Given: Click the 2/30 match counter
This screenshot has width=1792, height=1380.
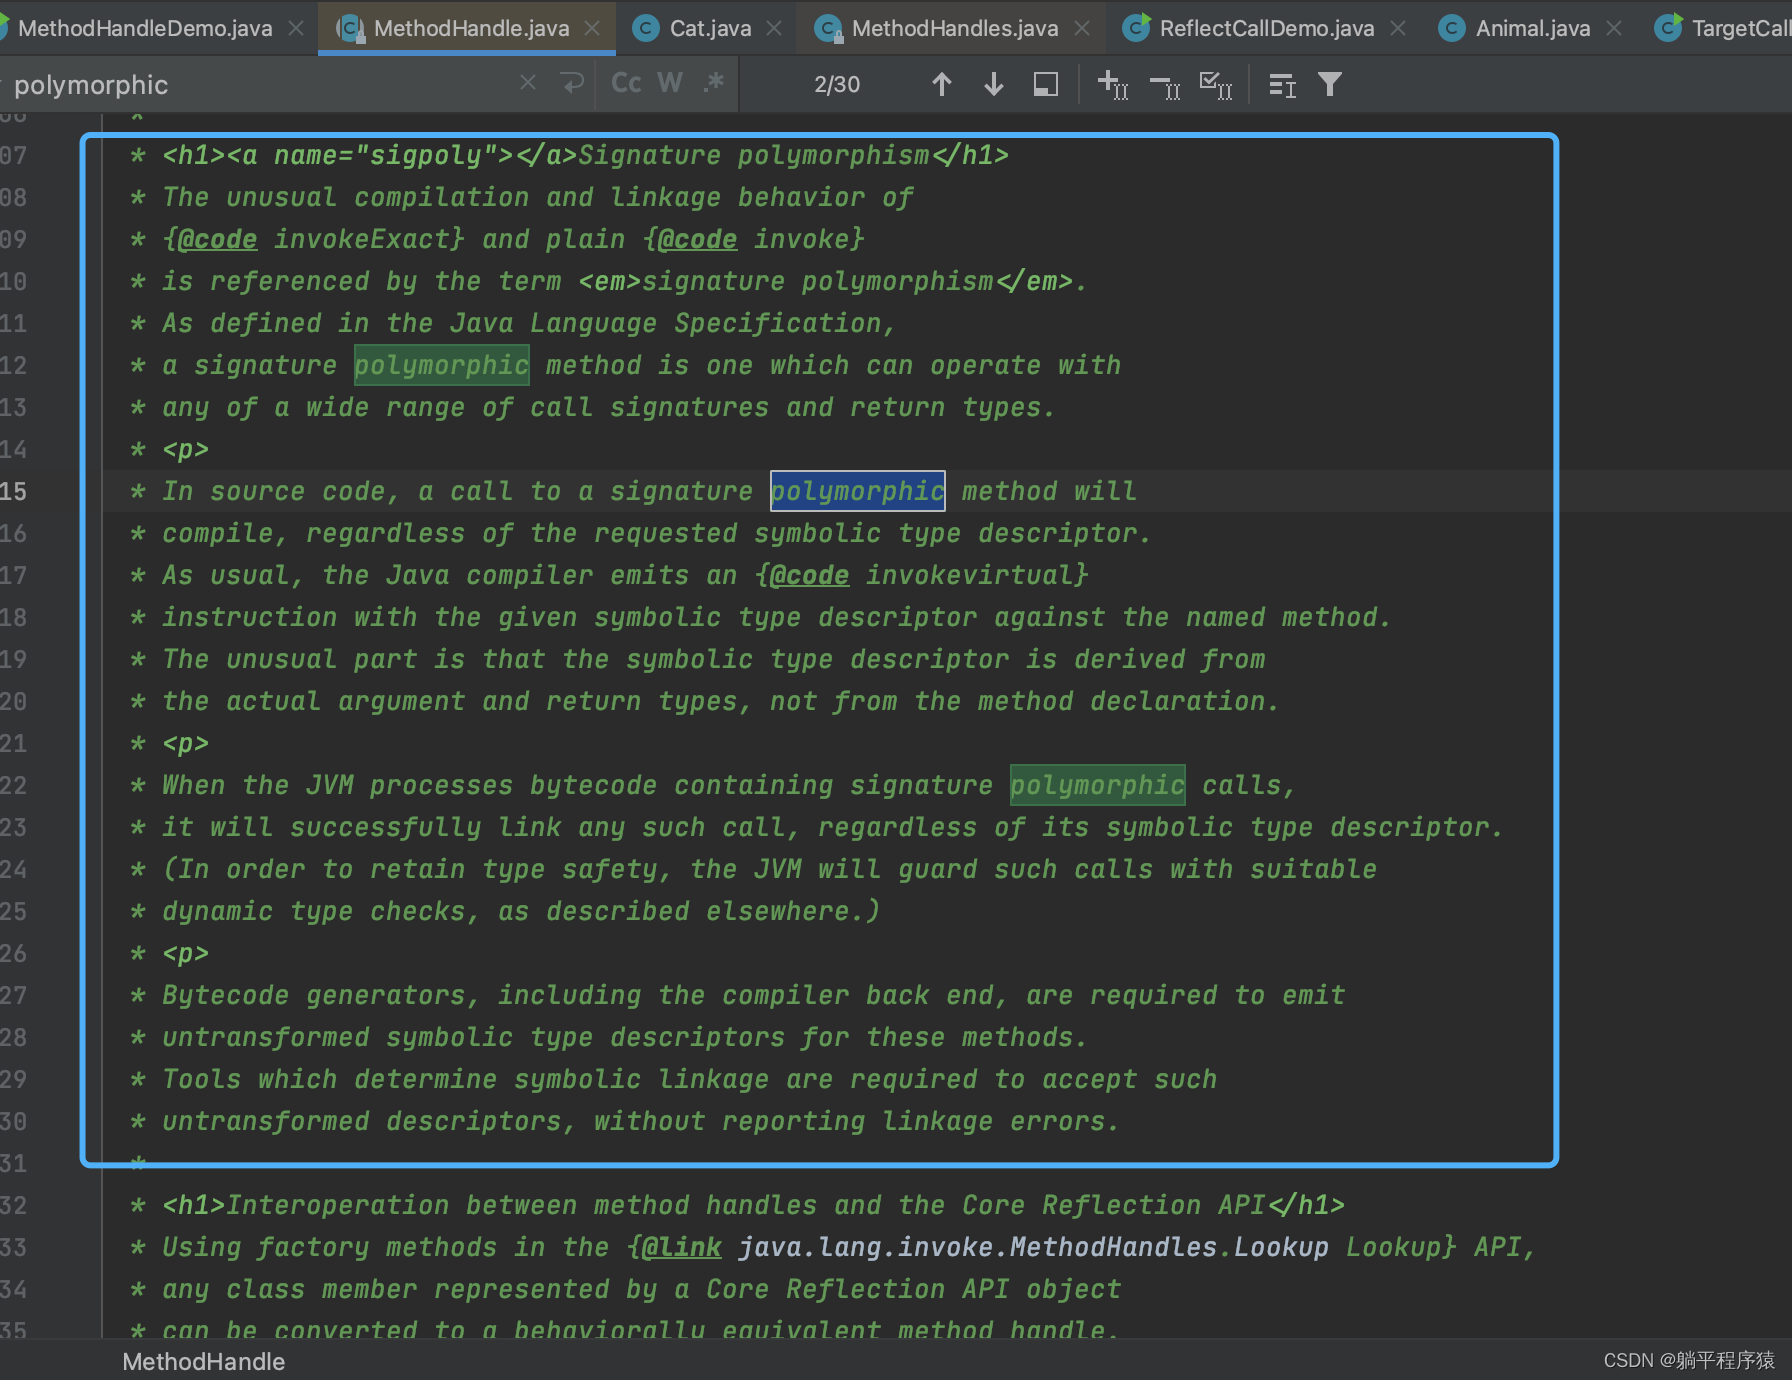Looking at the screenshot, I should pos(837,85).
